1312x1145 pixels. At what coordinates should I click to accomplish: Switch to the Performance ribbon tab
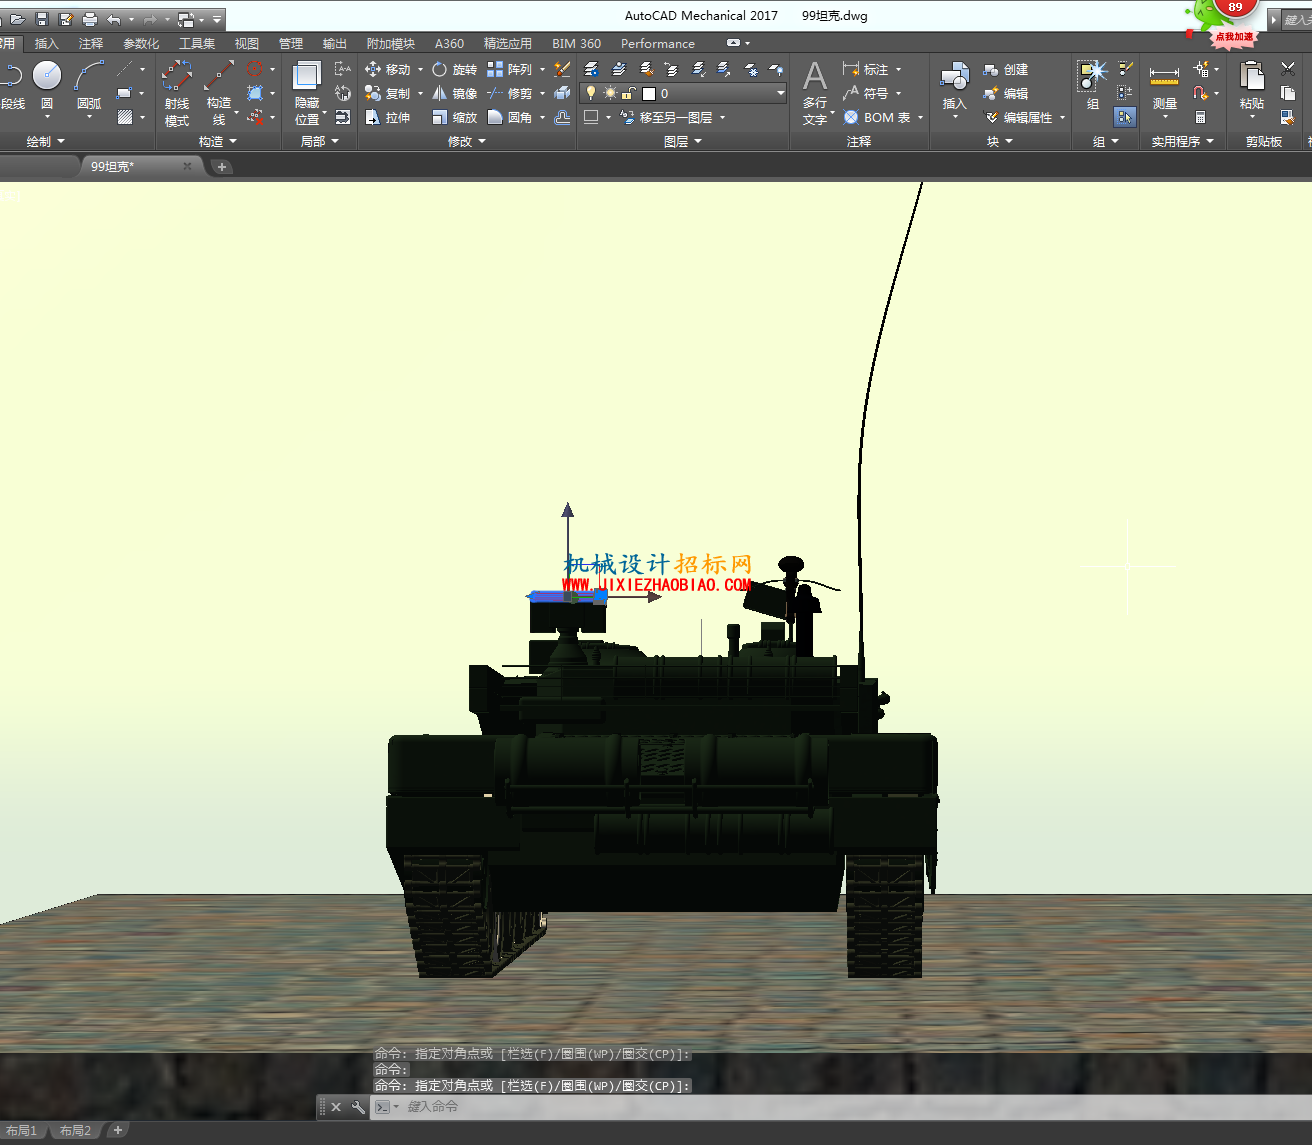click(658, 44)
